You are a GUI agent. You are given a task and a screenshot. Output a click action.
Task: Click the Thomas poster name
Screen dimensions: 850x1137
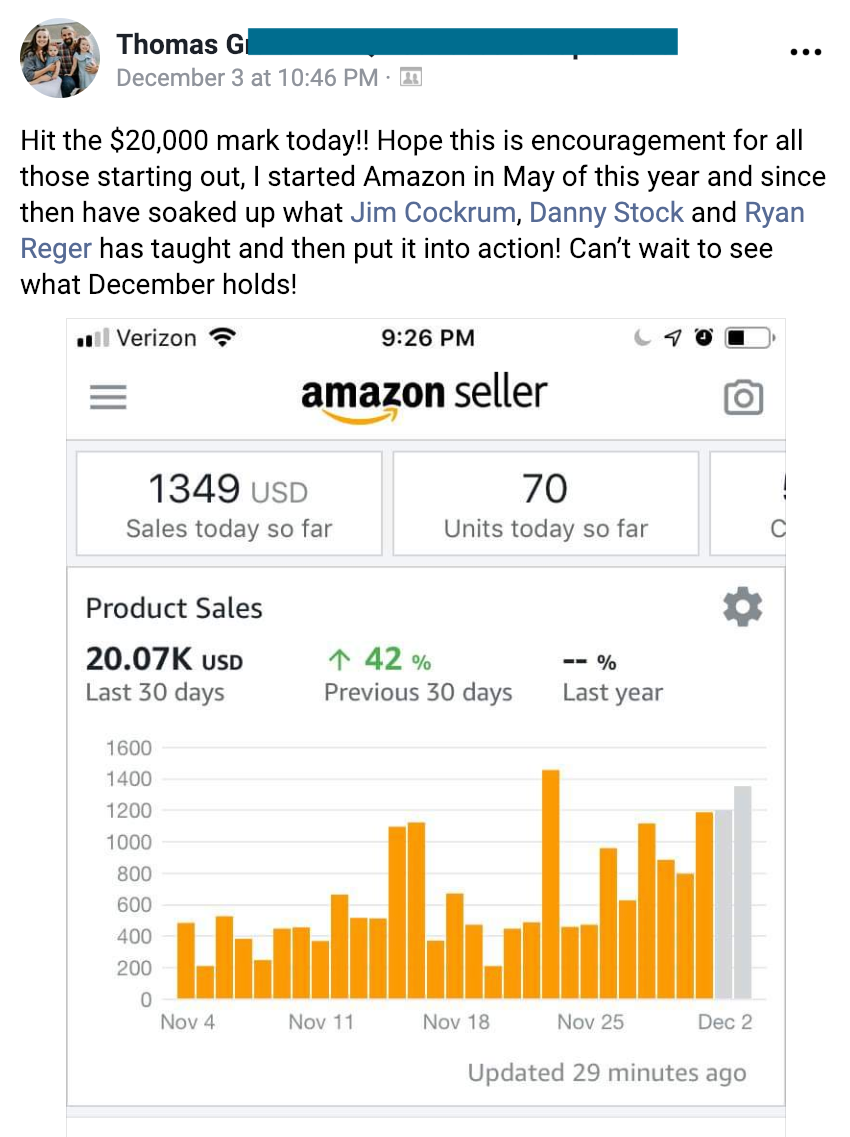click(168, 44)
